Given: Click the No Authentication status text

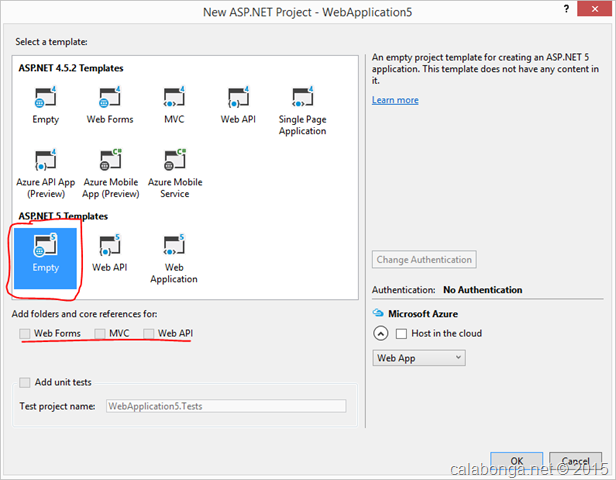Looking at the screenshot, I should click(483, 290).
